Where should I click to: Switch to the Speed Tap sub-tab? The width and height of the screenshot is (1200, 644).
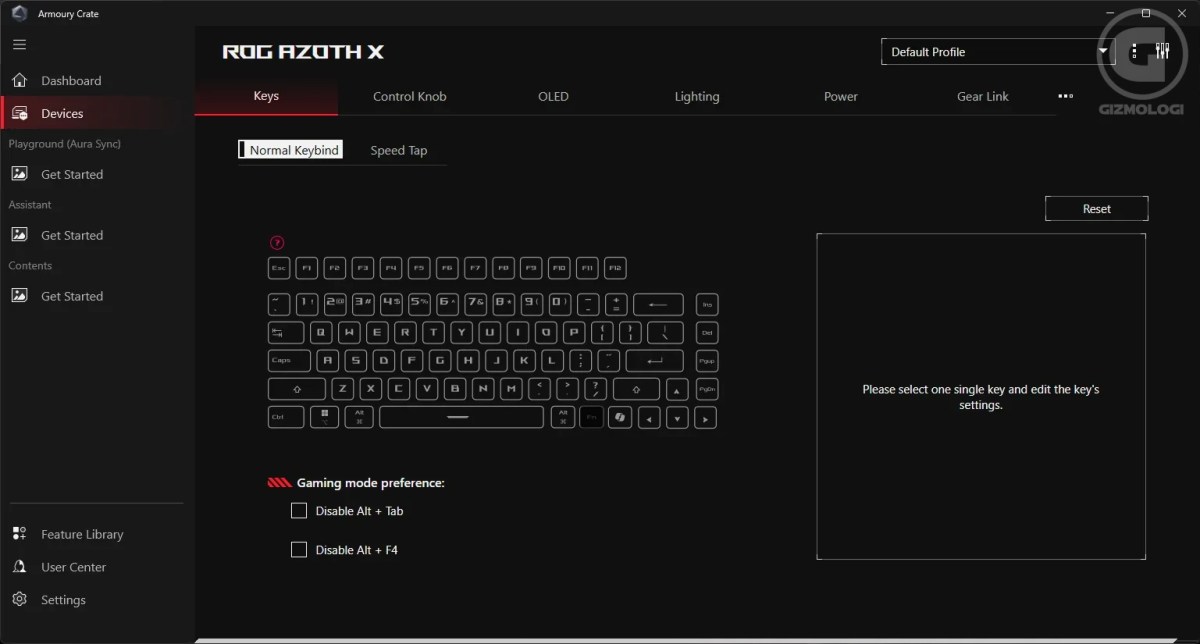(x=398, y=150)
